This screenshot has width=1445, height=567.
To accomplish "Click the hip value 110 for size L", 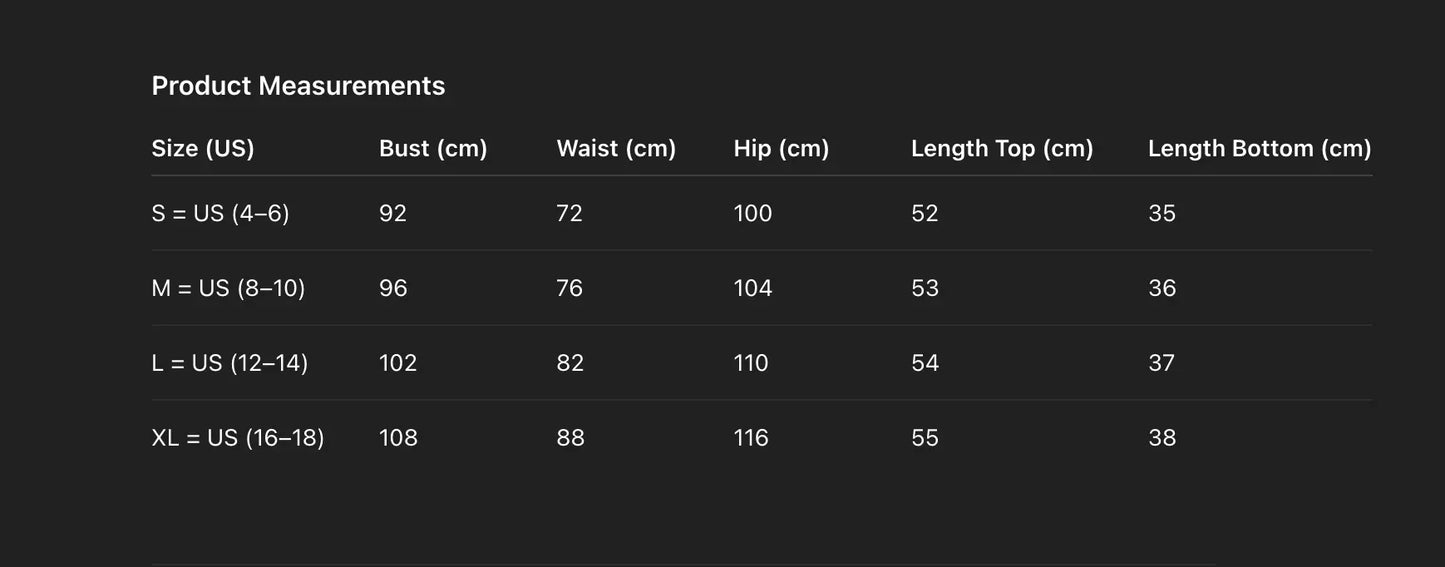I will click(751, 363).
